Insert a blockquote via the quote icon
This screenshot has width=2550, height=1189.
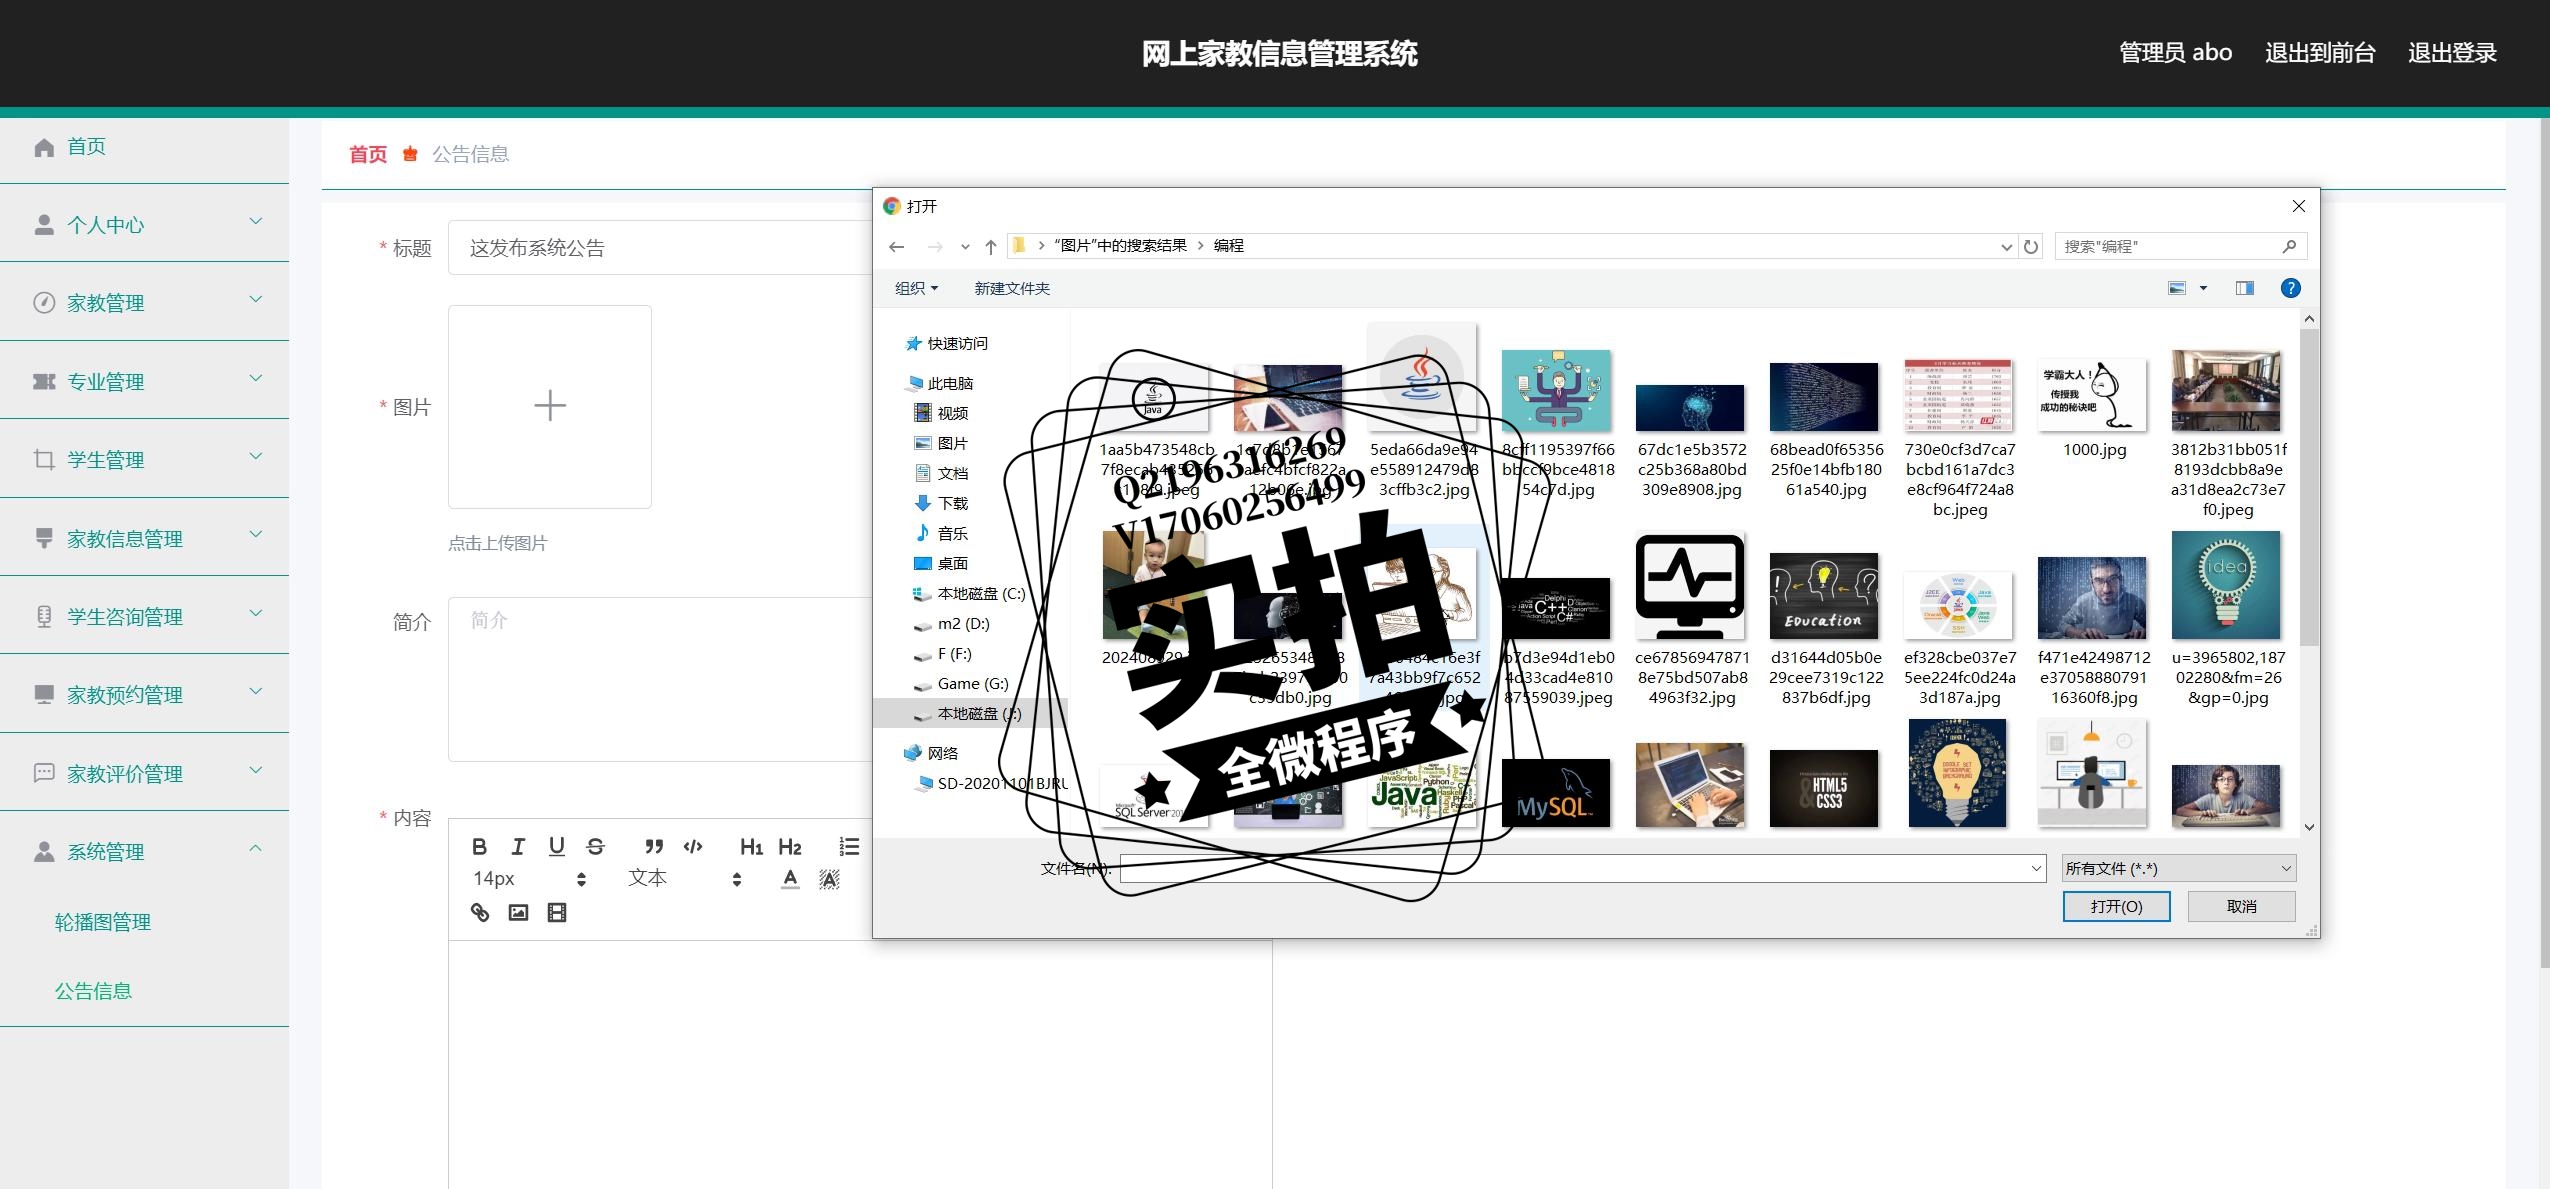click(x=654, y=847)
